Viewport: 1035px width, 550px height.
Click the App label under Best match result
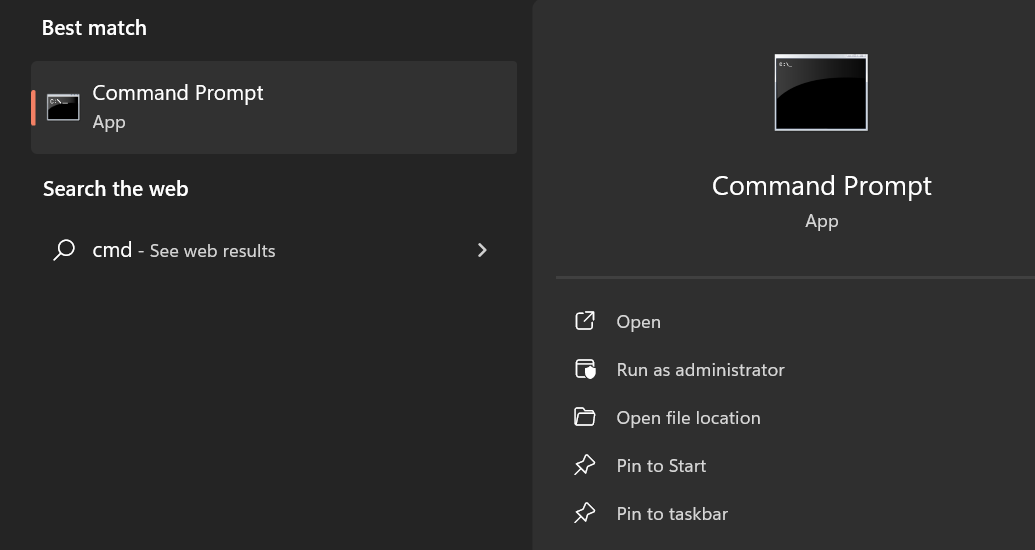coord(109,123)
